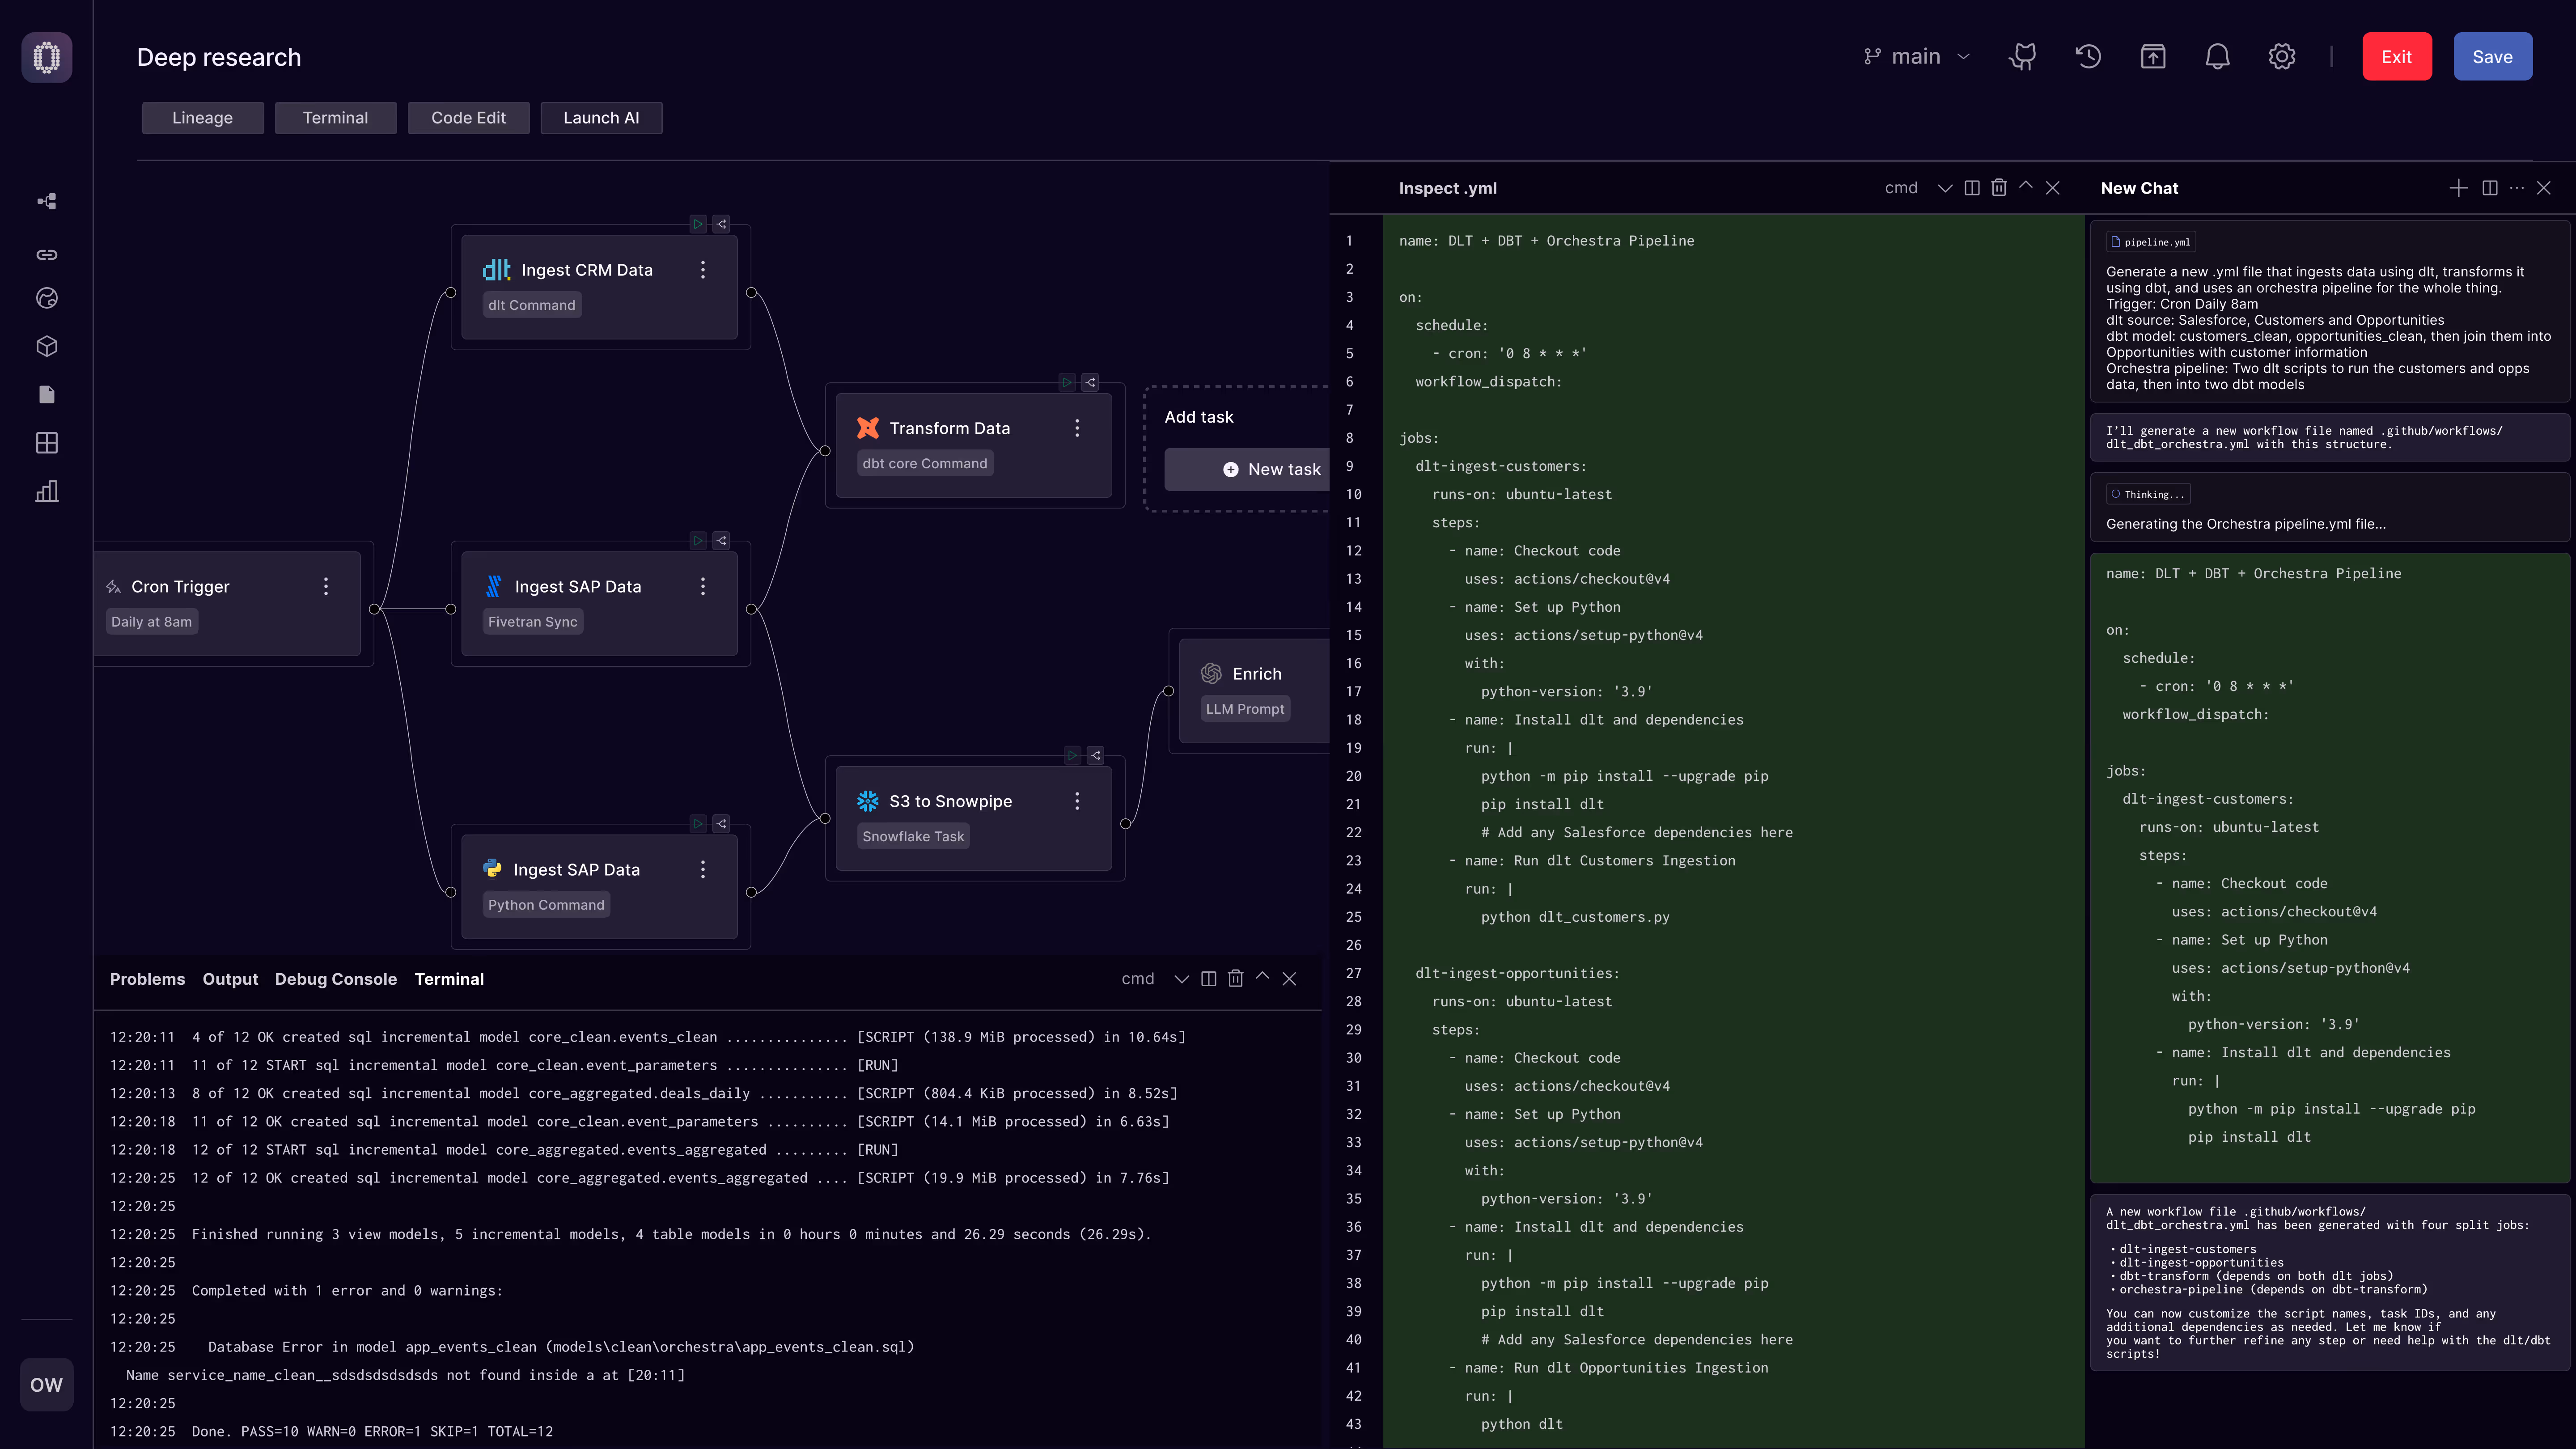Clear the terminal using the trash icon
The width and height of the screenshot is (2576, 1449).
pos(1235,978)
